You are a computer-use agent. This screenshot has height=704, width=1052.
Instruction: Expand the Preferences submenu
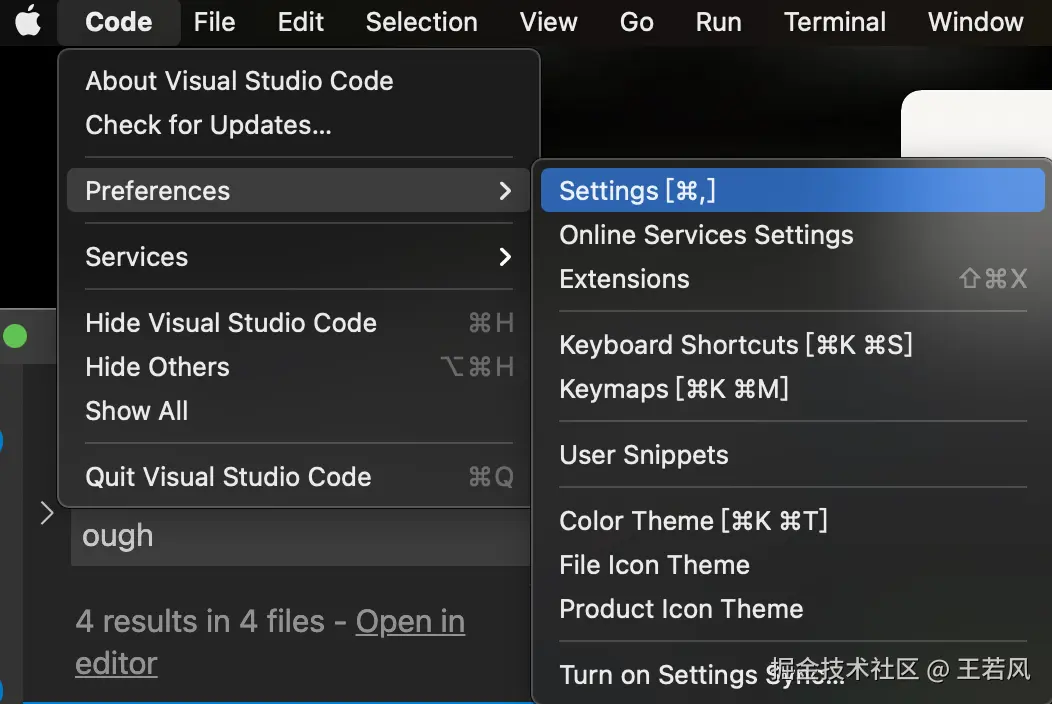(x=298, y=191)
